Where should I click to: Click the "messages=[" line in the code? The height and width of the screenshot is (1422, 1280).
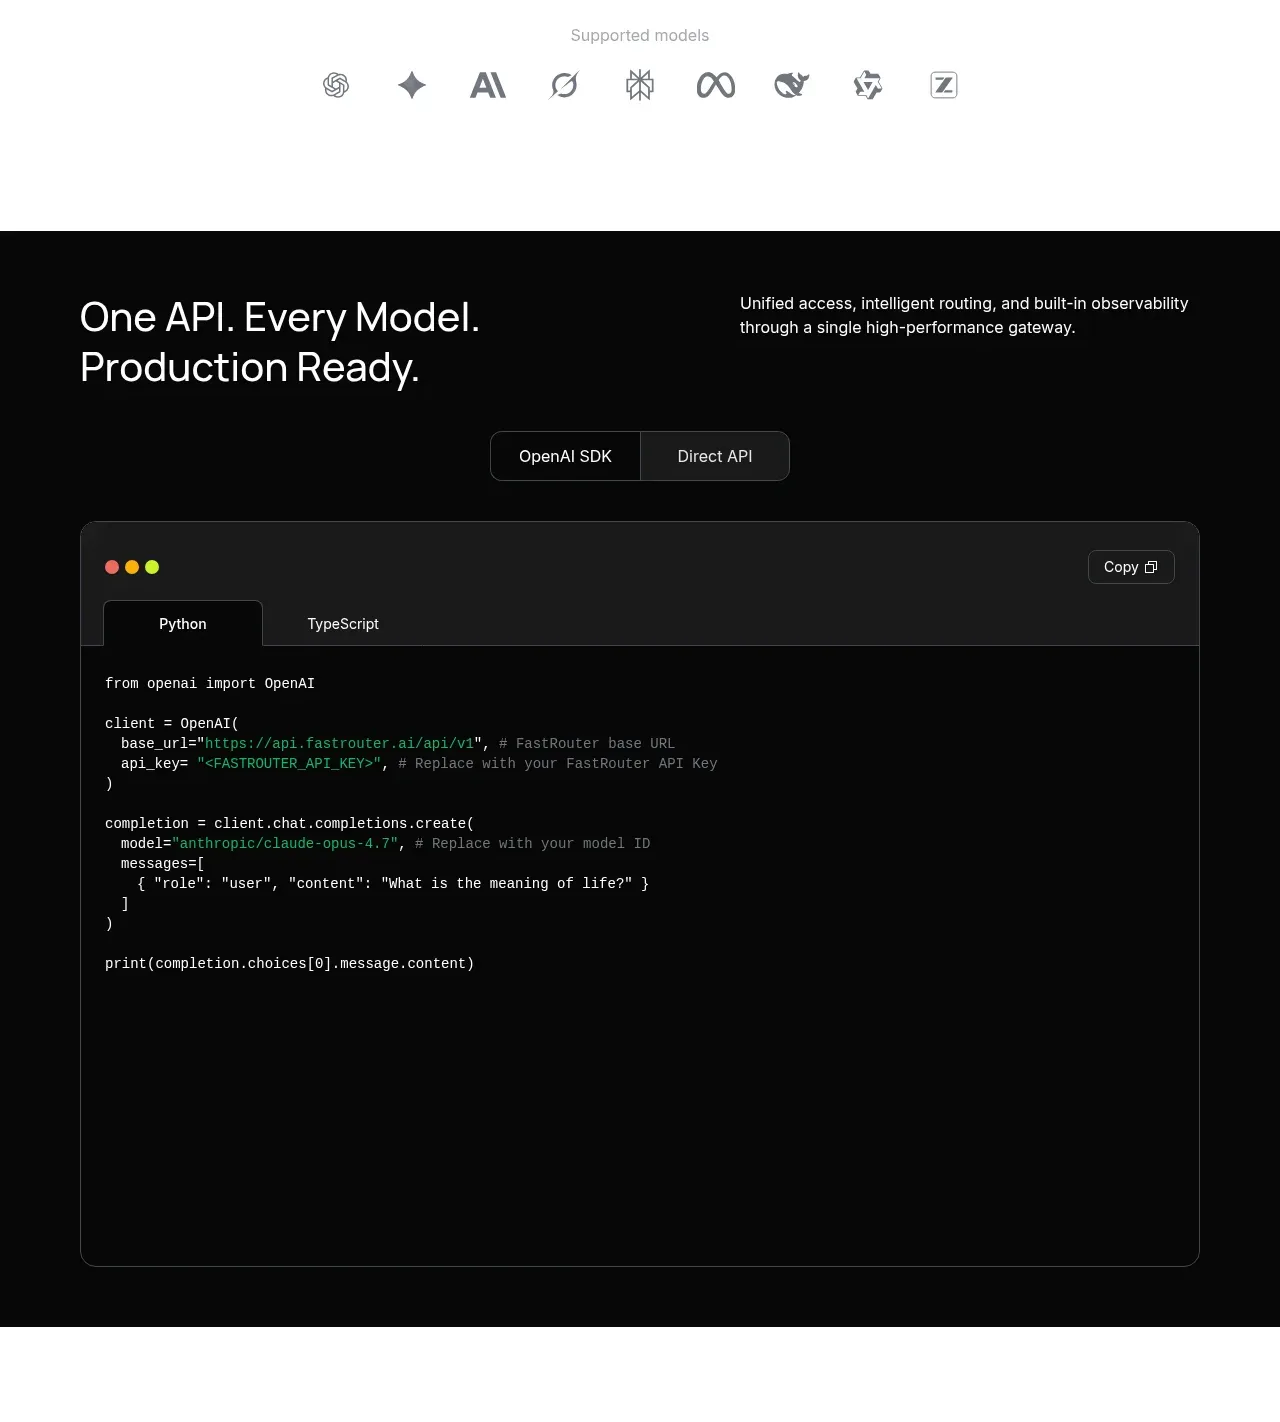(x=163, y=863)
